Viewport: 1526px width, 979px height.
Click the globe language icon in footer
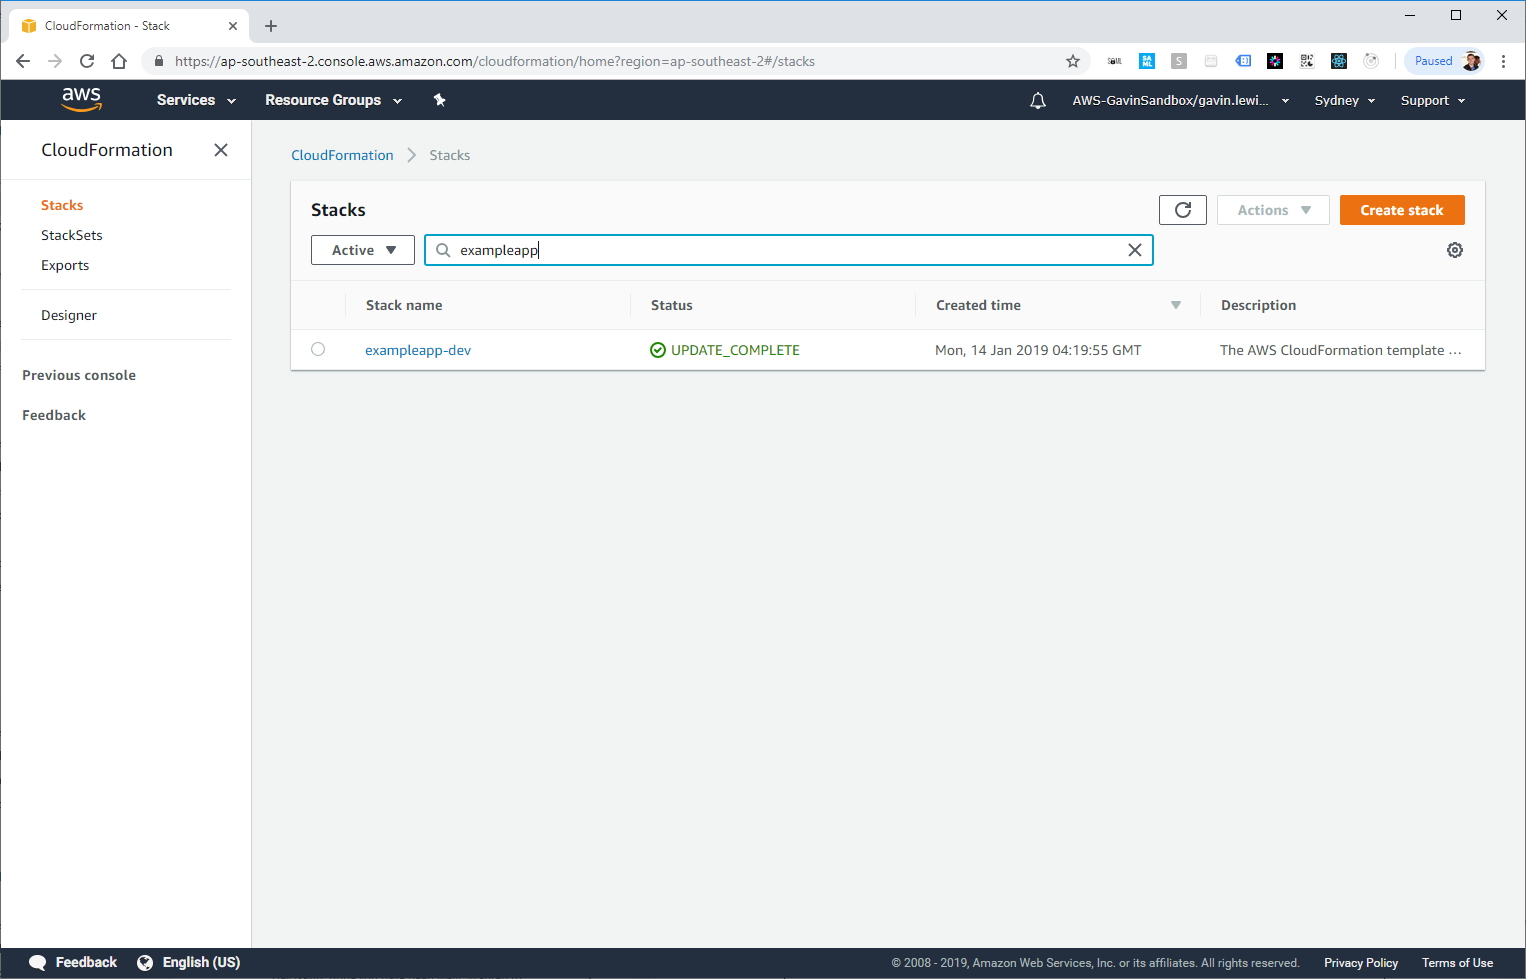[145, 962]
